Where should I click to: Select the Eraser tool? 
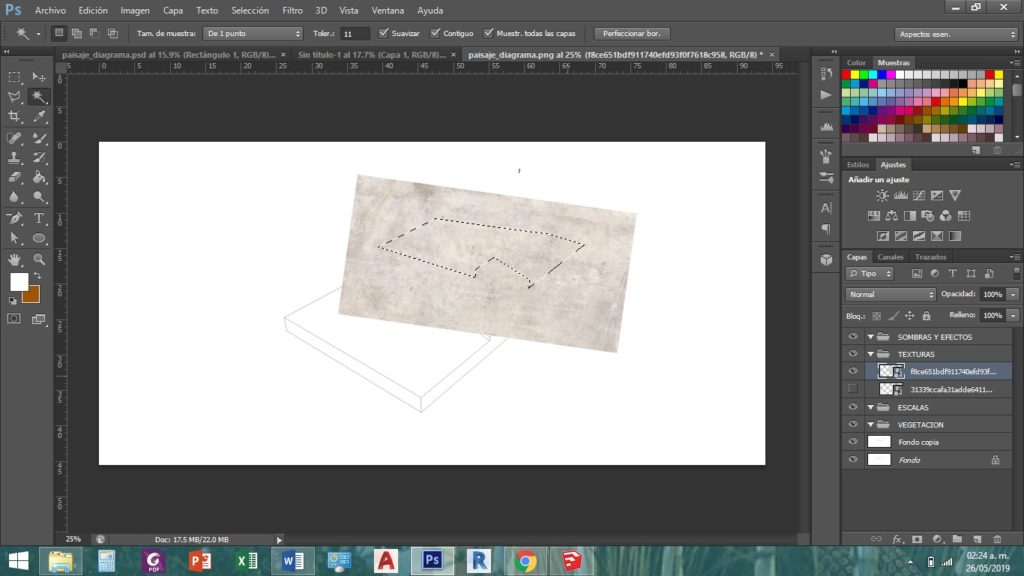[14, 177]
